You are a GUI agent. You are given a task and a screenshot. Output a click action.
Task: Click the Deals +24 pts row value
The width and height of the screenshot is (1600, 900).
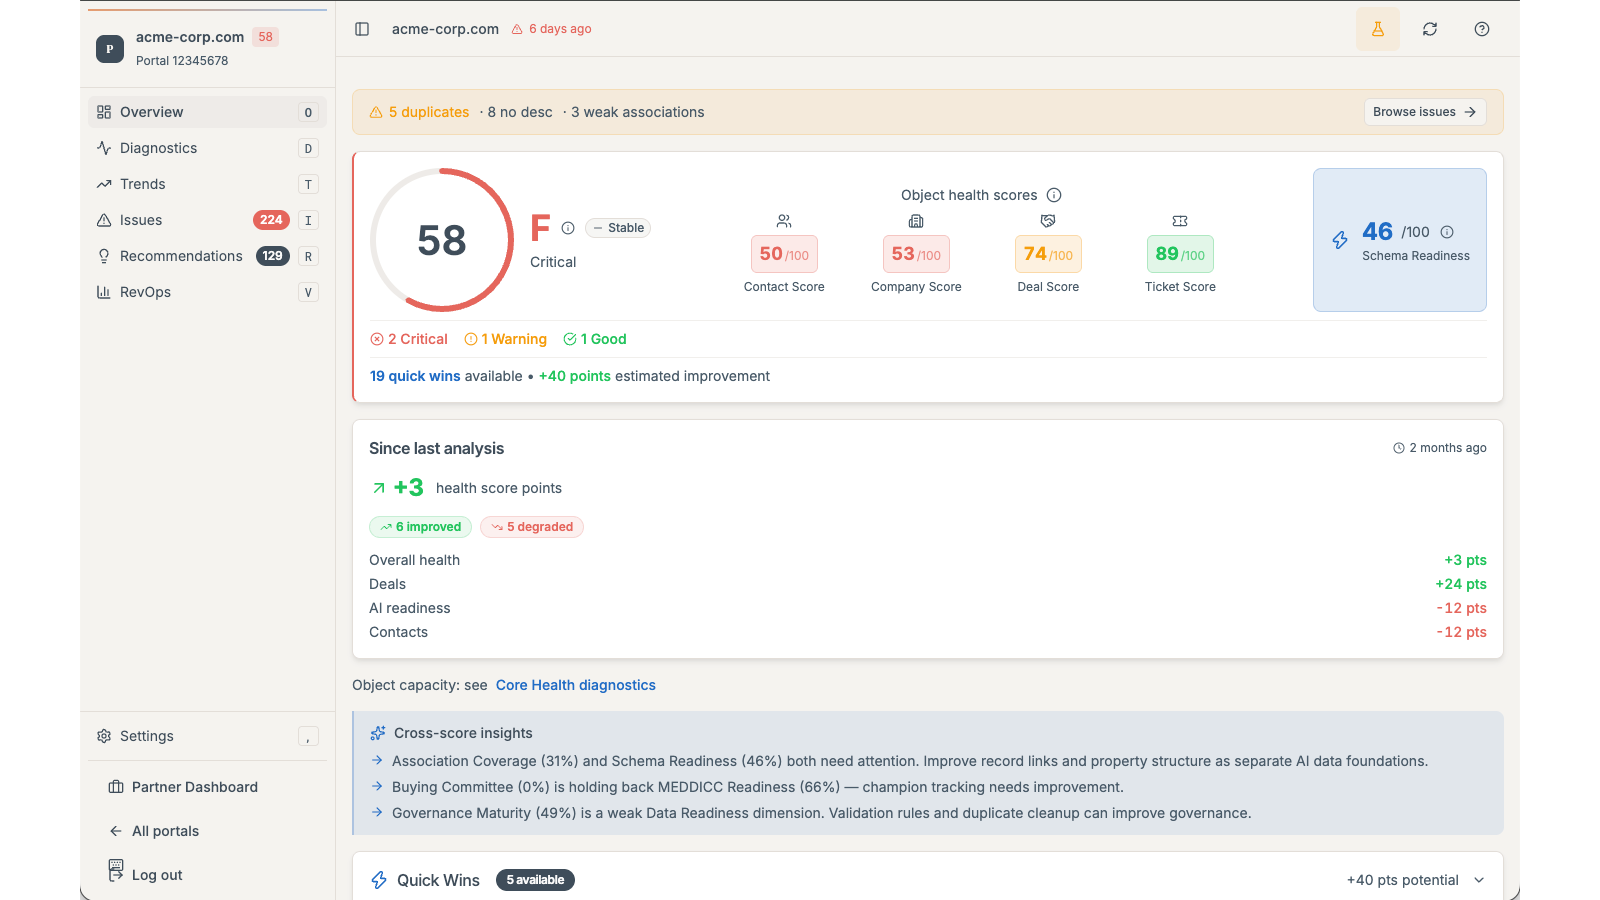(1461, 584)
